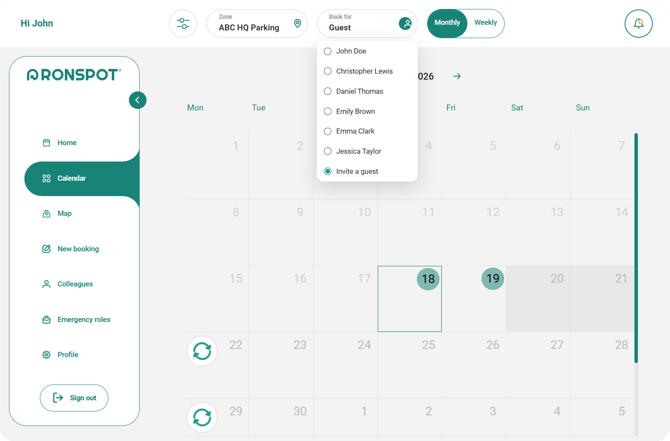Go to Colleagues page
This screenshot has width=670, height=441.
(68, 284)
